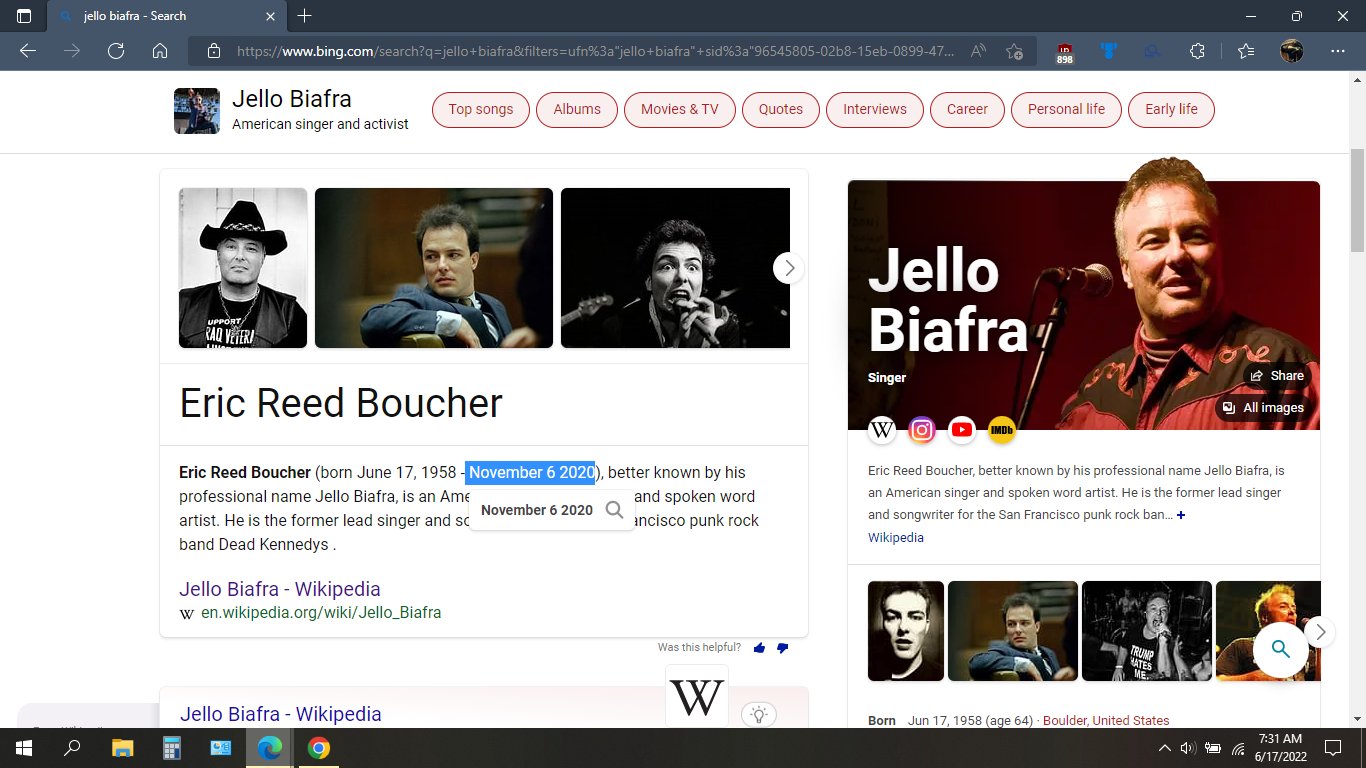Go back to the previous page
1366x768 pixels.
click(x=28, y=51)
